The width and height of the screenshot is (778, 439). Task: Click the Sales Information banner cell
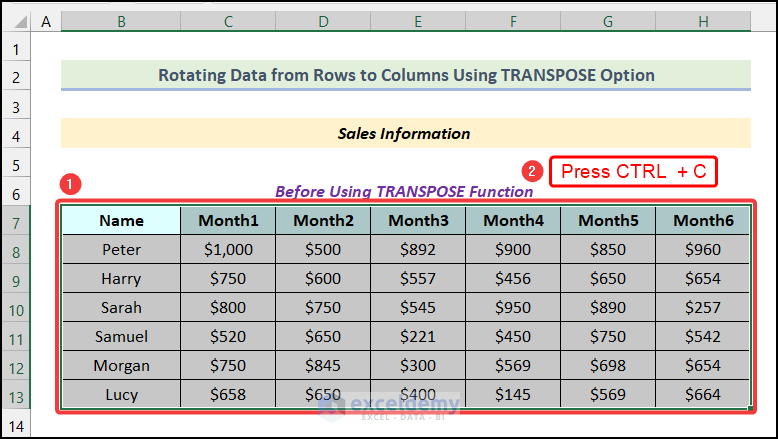(404, 133)
